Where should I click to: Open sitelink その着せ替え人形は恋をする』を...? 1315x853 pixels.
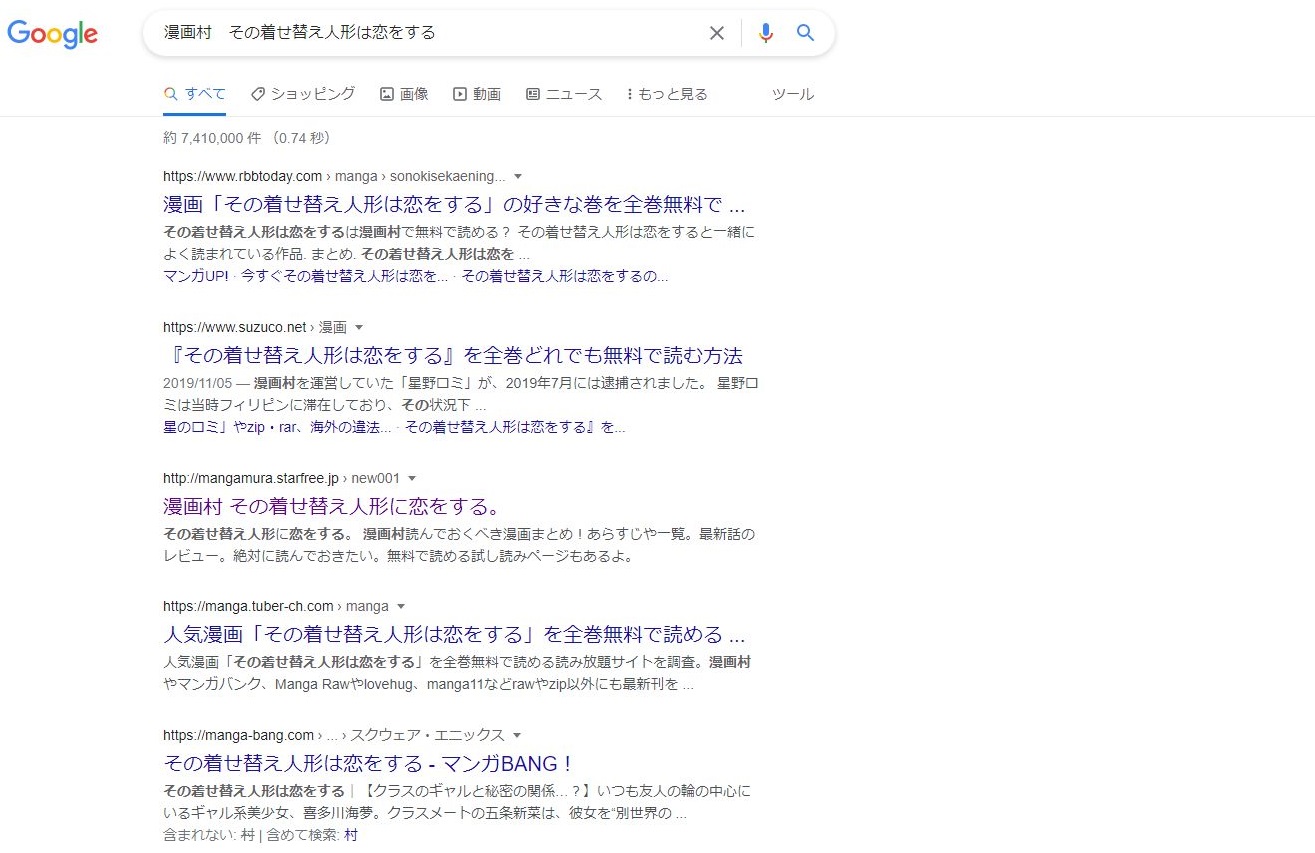[515, 427]
